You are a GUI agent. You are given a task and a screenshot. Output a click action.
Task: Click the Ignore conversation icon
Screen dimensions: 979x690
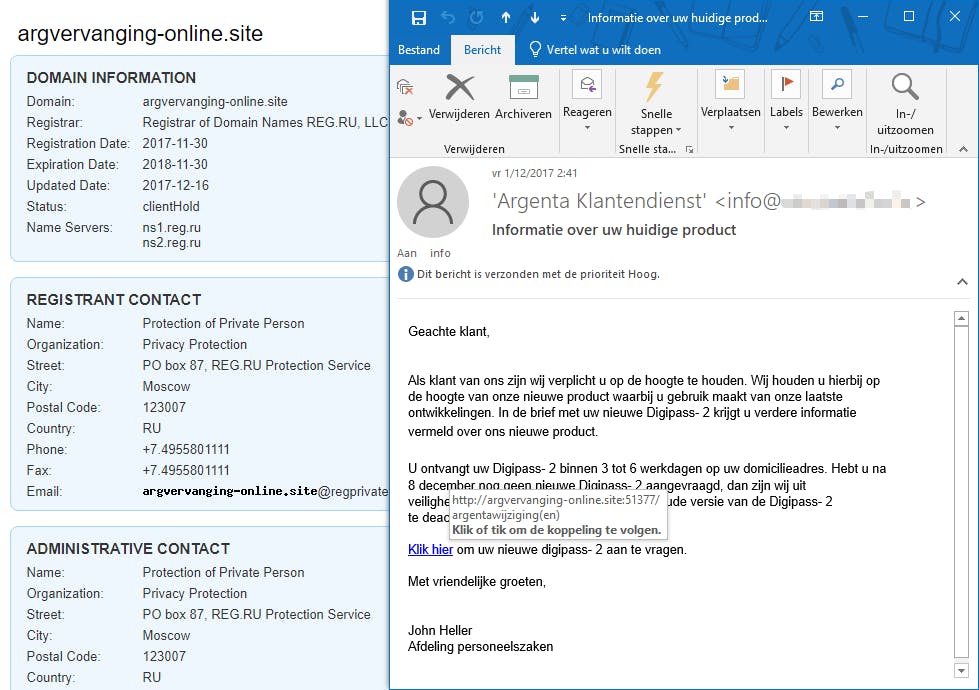[x=405, y=87]
